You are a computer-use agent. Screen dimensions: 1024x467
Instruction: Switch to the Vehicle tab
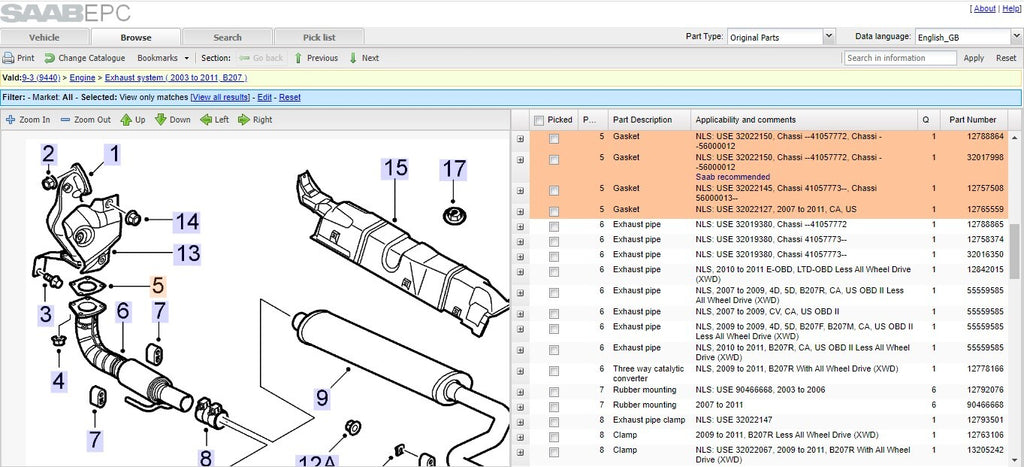coord(44,37)
